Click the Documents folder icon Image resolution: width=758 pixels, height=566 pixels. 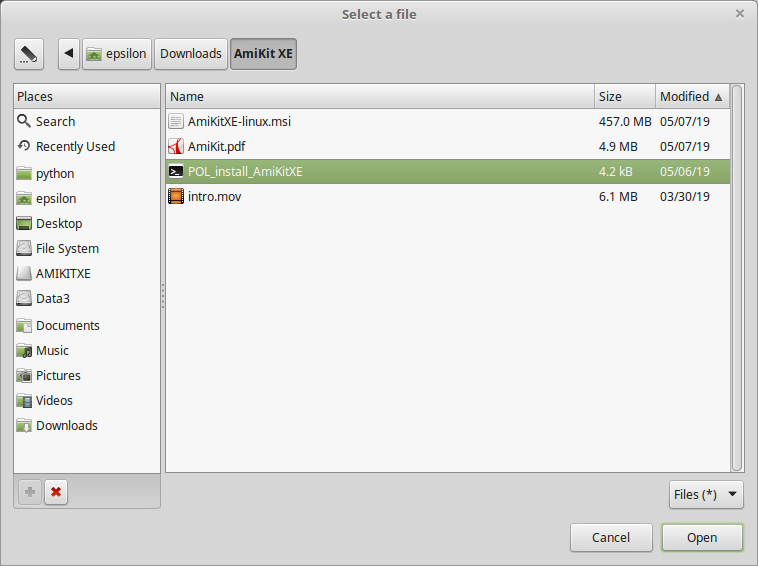24,325
